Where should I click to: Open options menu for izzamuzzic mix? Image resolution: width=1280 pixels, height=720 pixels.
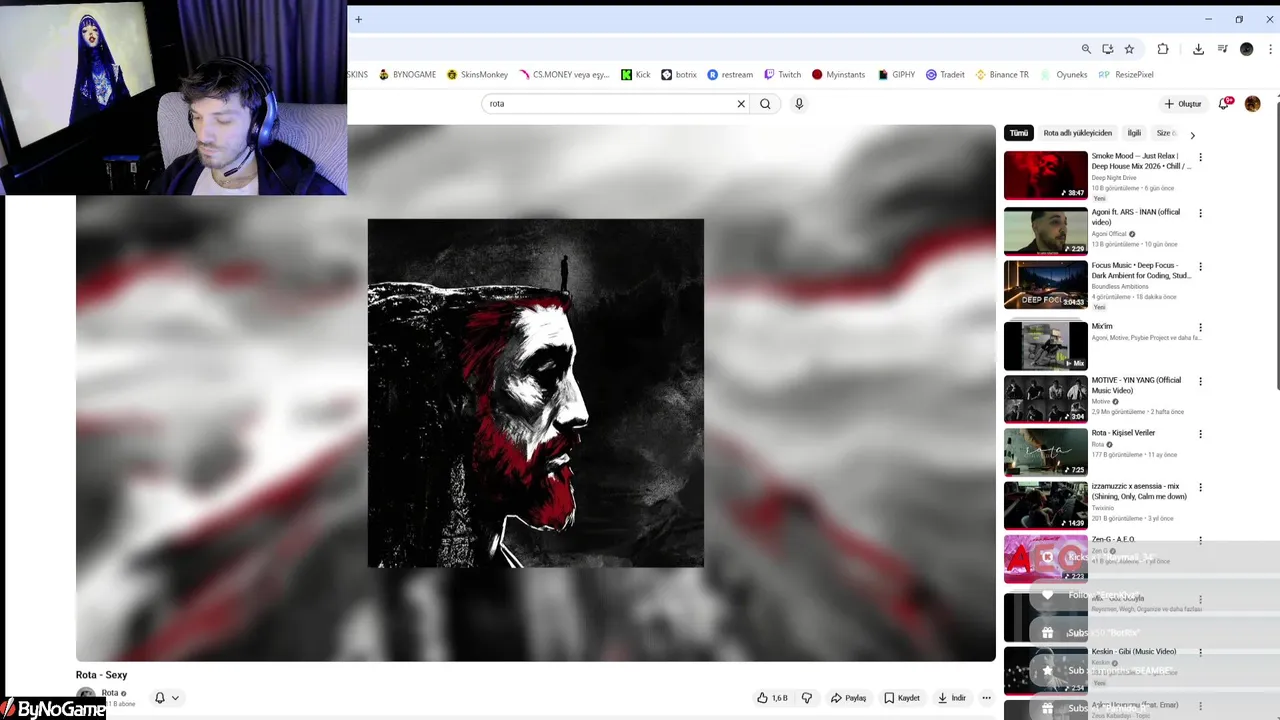pyautogui.click(x=1200, y=487)
